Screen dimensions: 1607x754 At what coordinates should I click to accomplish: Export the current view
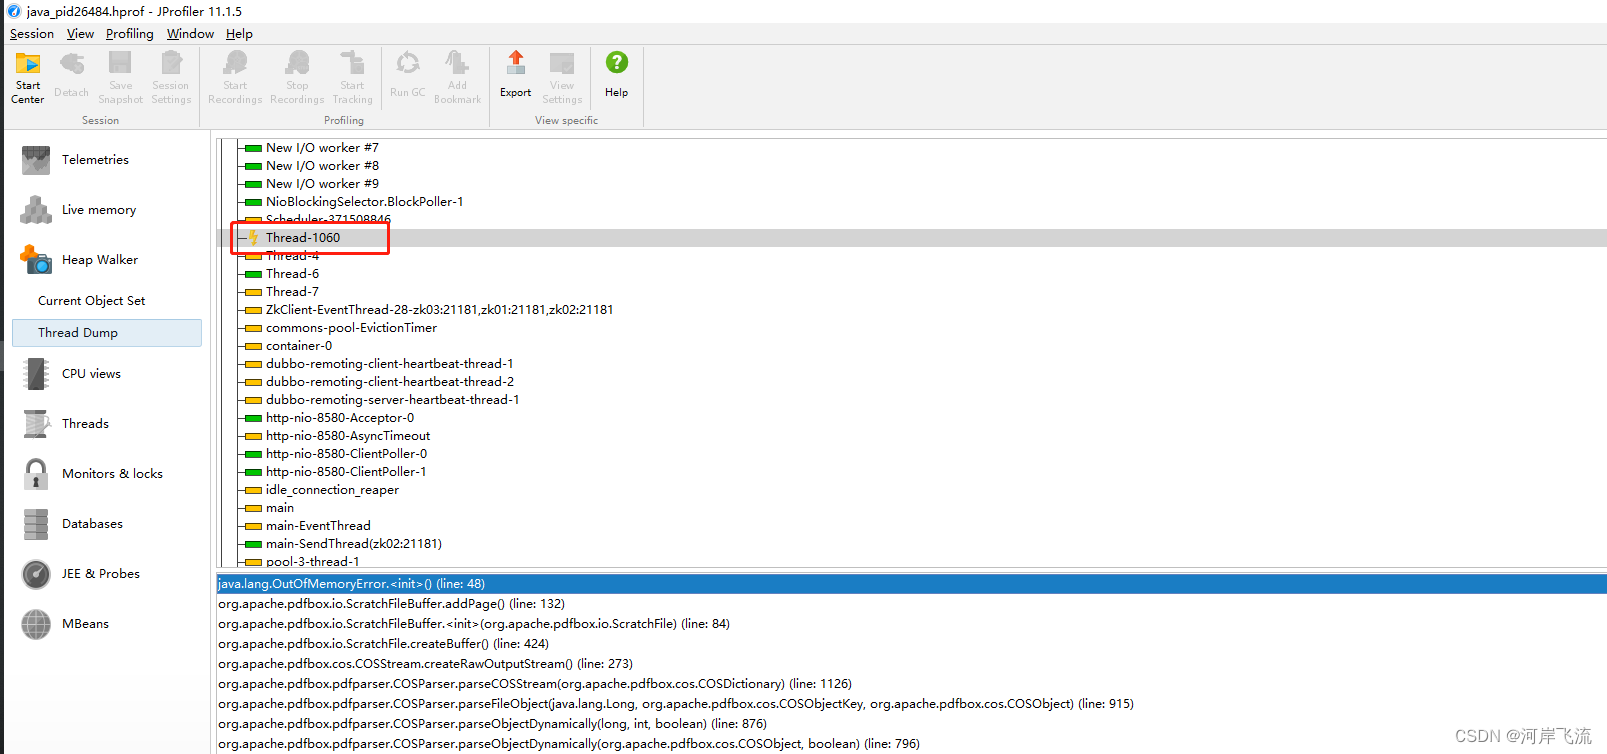click(x=516, y=77)
